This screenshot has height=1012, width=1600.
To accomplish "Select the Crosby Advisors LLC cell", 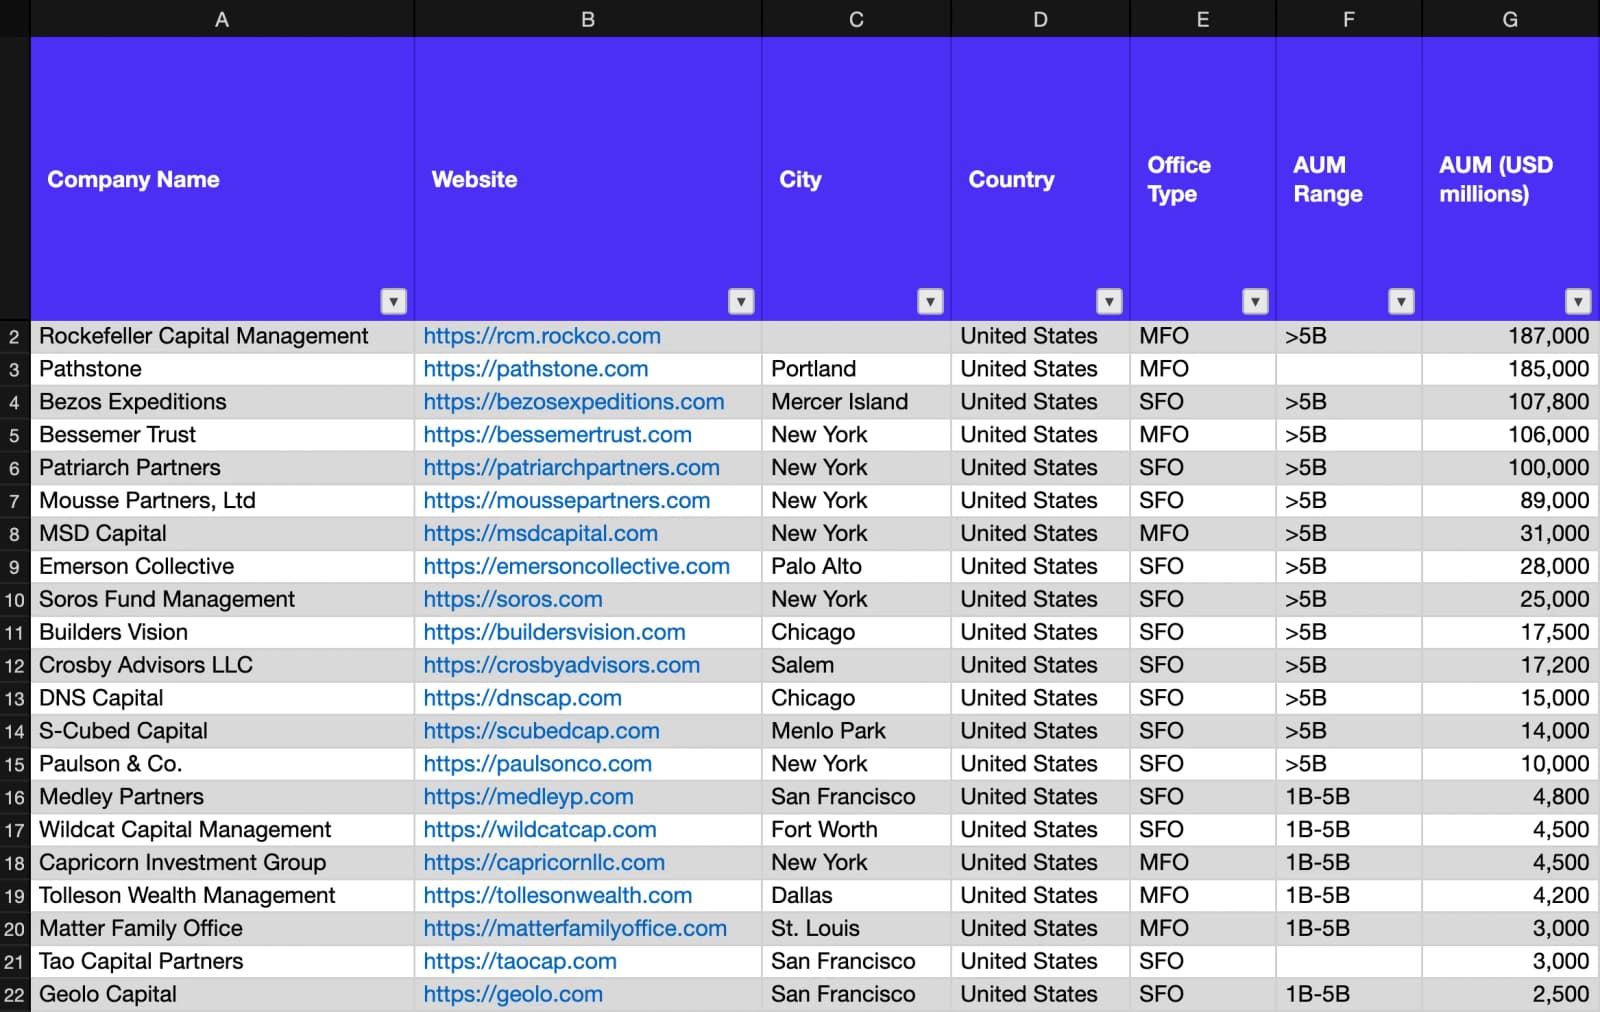I will click(222, 666).
